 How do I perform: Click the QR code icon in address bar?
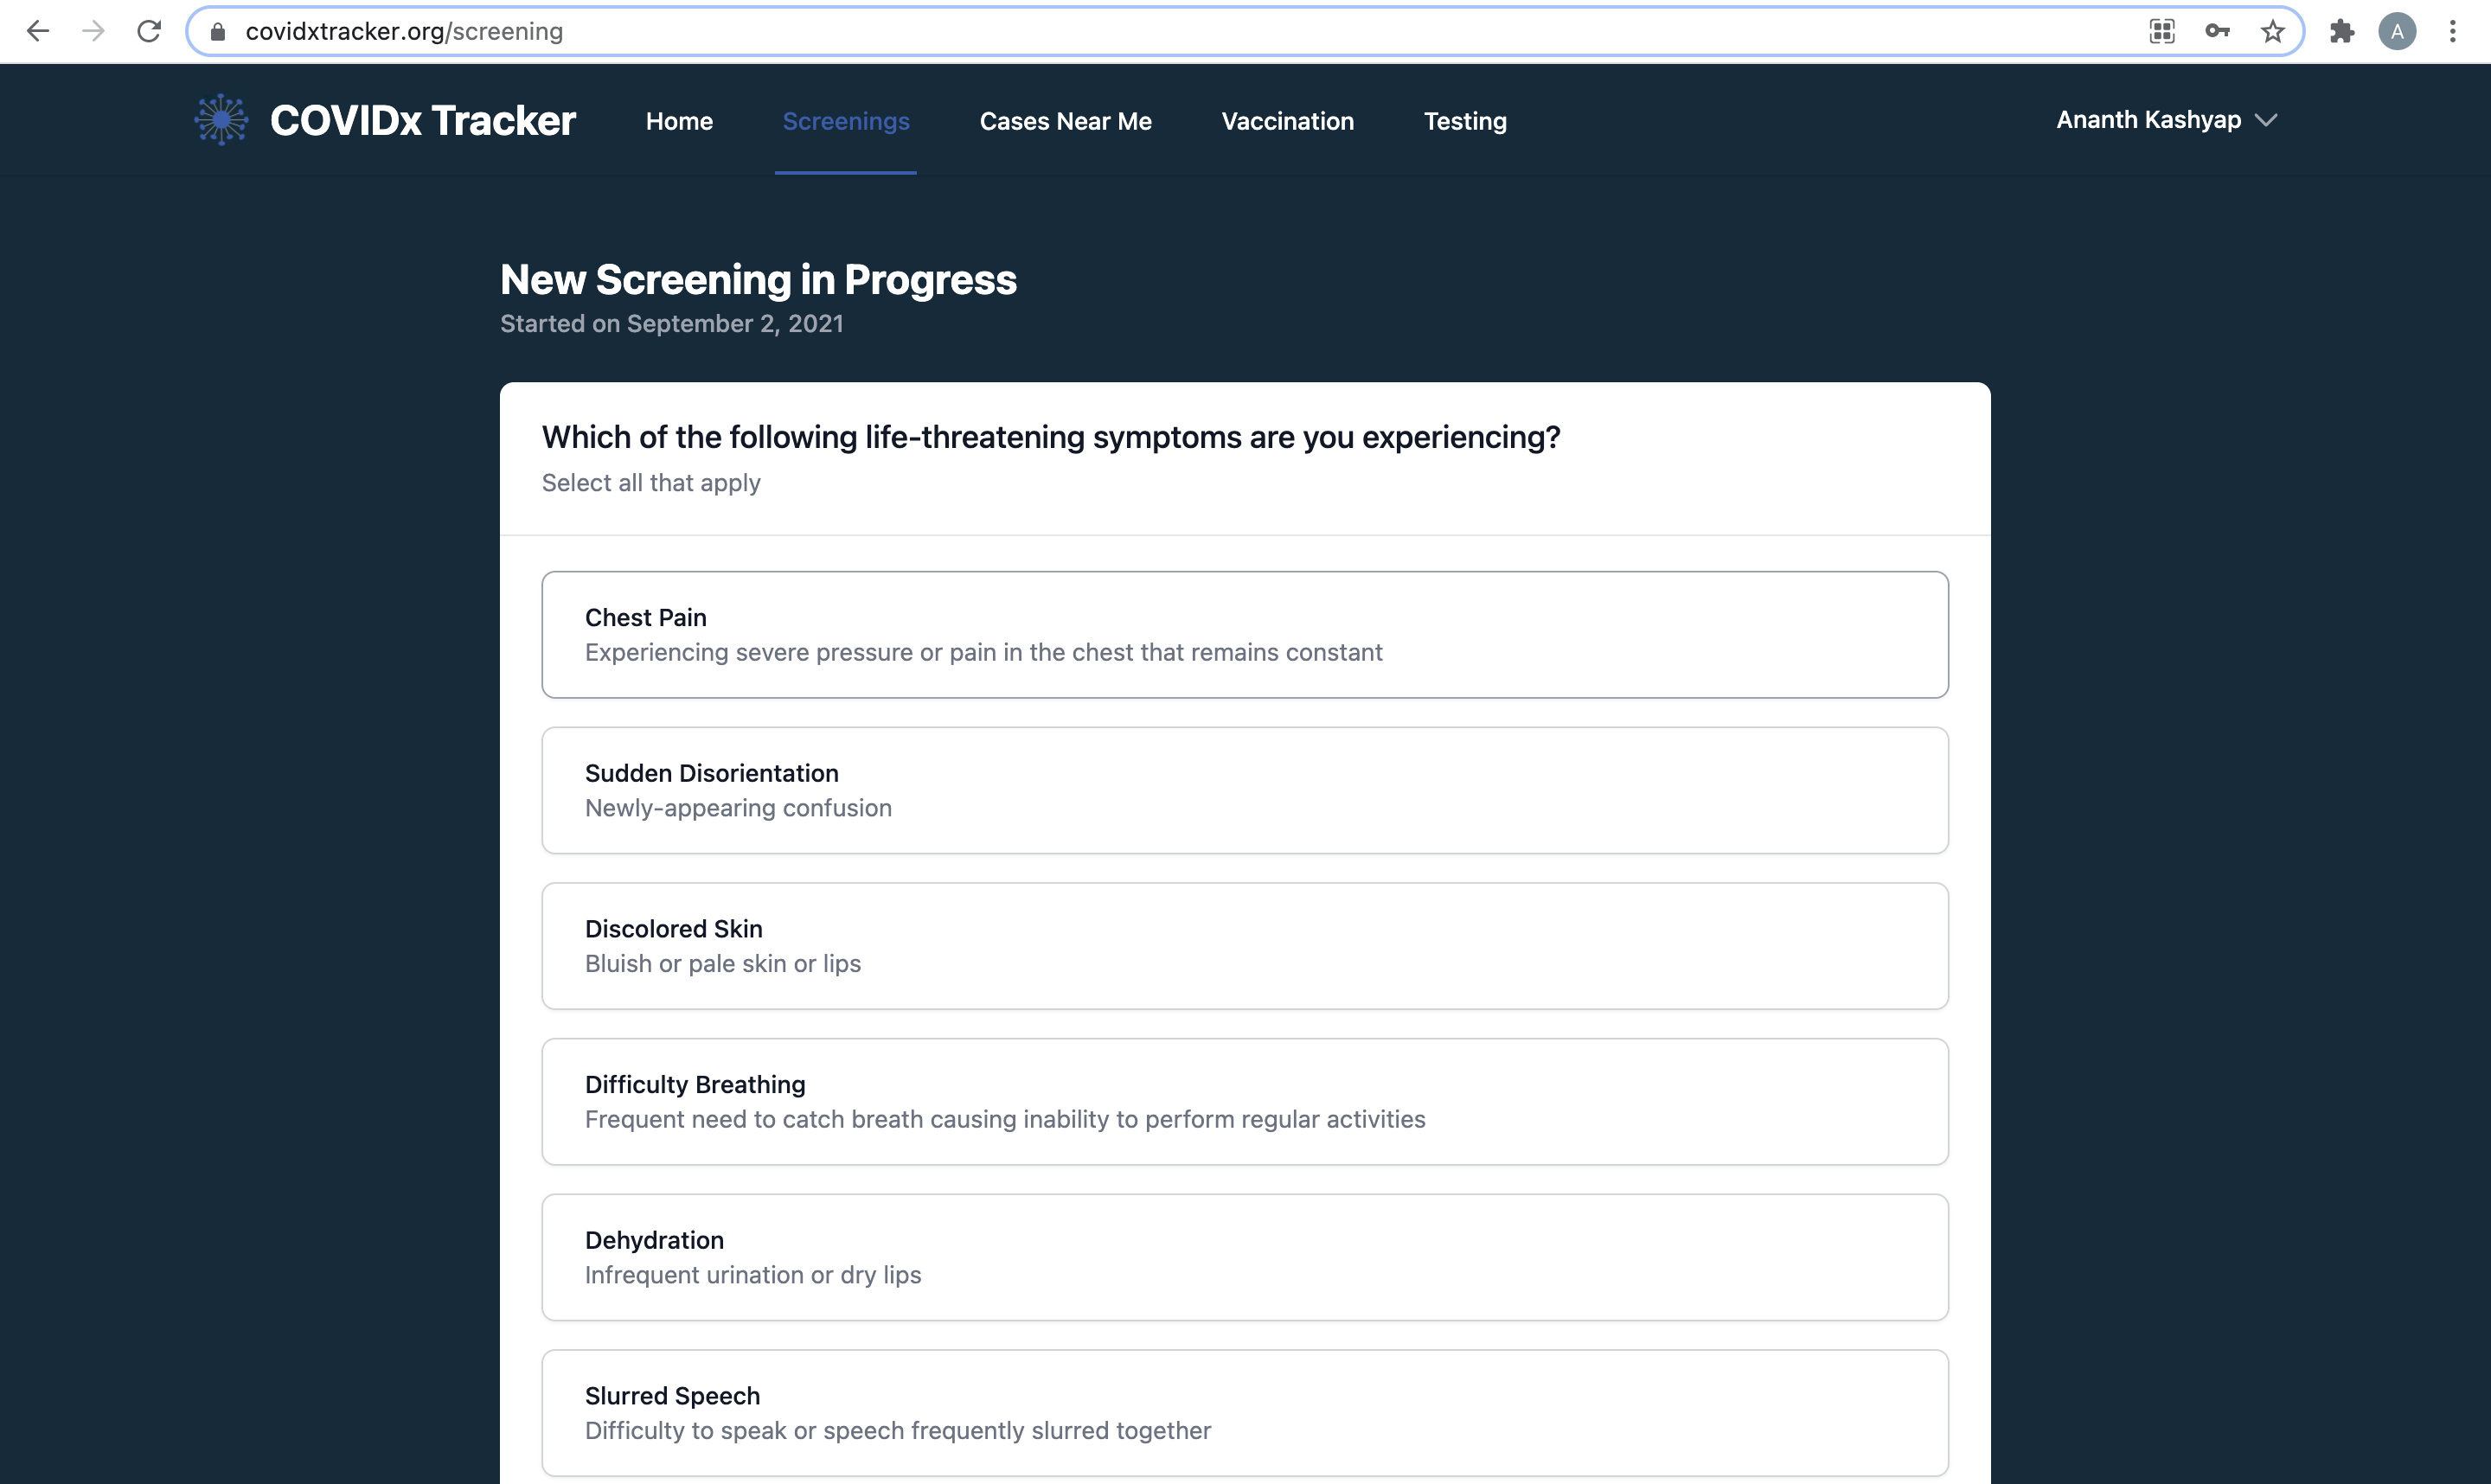click(x=2161, y=31)
